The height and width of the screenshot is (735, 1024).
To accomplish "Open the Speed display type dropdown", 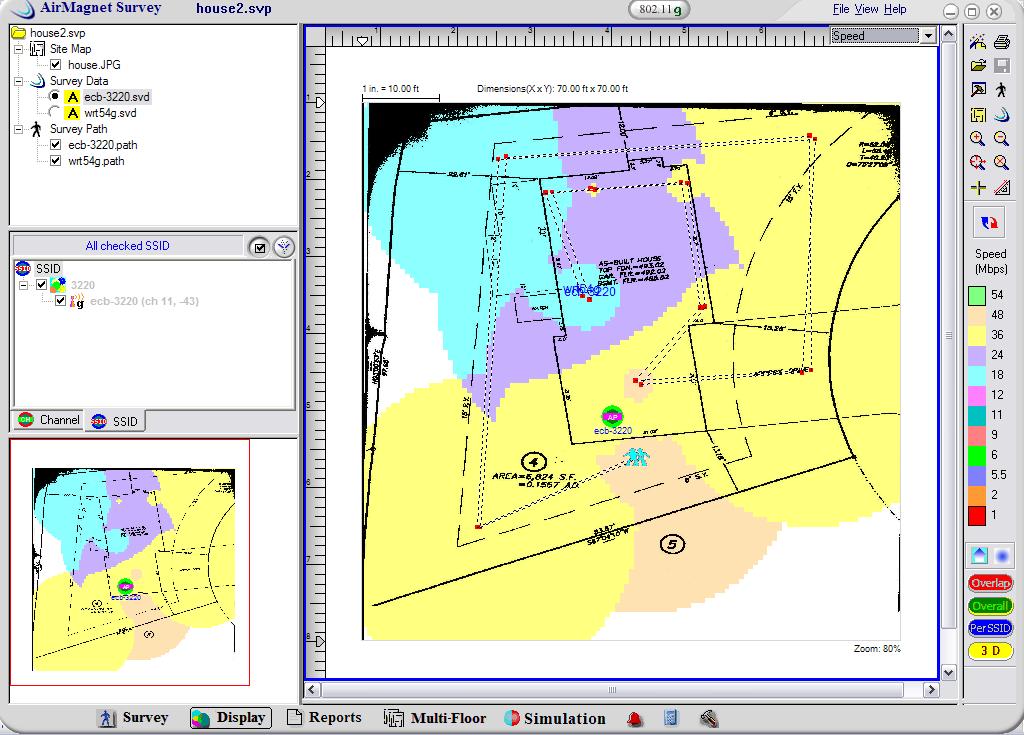I will (928, 36).
